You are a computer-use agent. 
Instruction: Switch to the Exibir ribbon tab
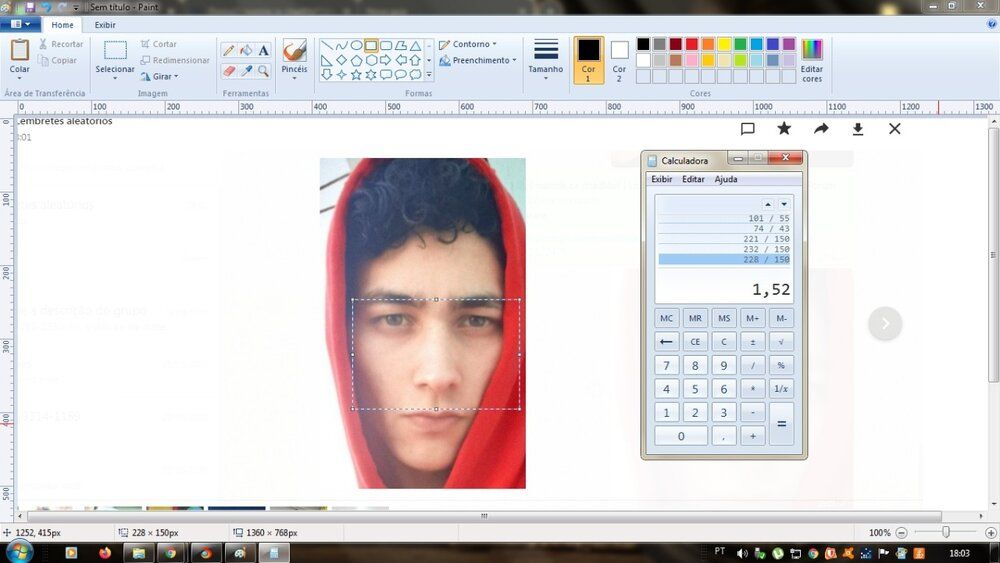tap(105, 25)
